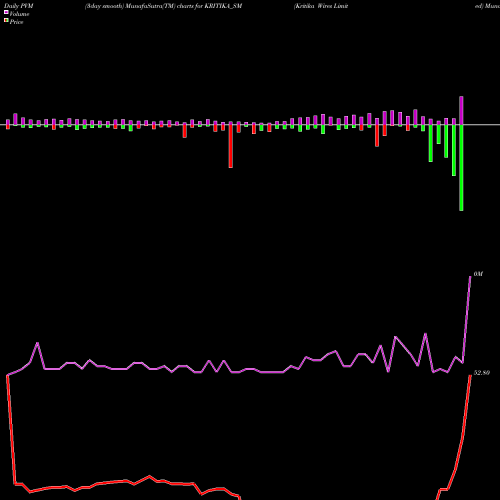The image size is (500, 500).
Task: Click the Volume legend color swatch
Action: click(6, 12)
